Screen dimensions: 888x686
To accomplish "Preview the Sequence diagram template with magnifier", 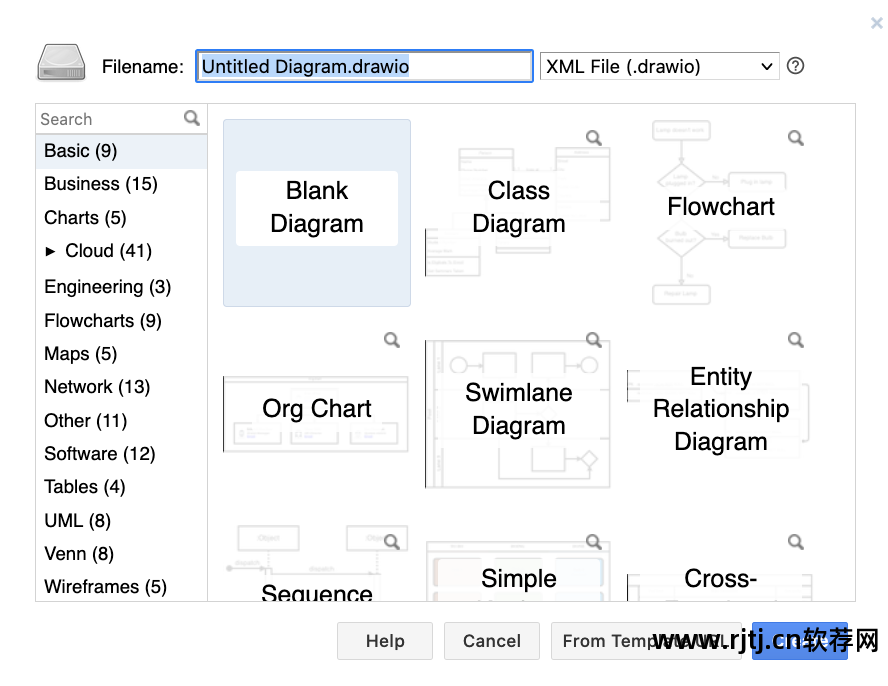I will click(x=392, y=542).
